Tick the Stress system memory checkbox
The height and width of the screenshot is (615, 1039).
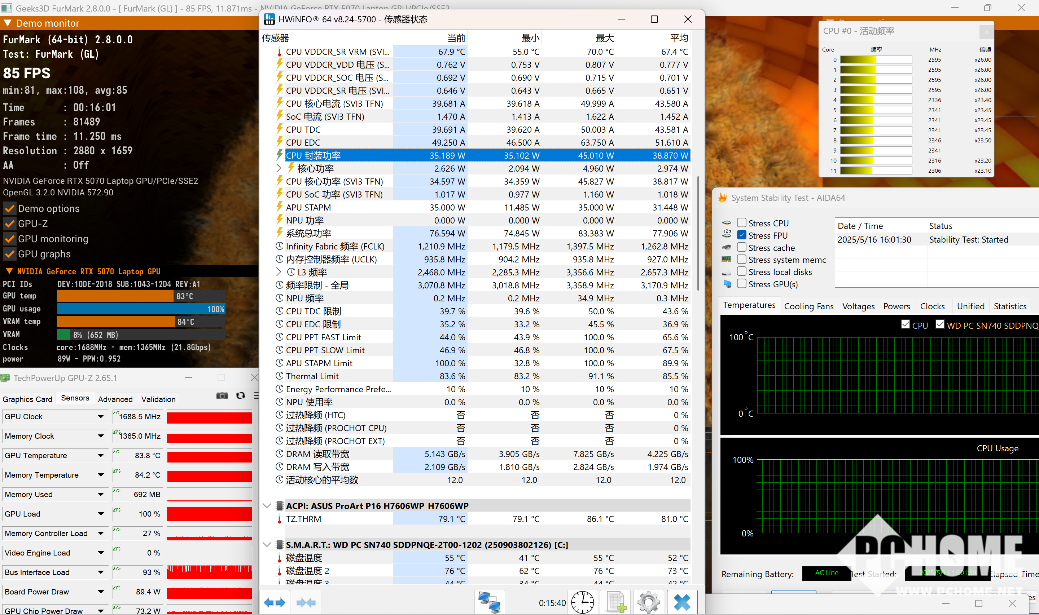(x=742, y=259)
